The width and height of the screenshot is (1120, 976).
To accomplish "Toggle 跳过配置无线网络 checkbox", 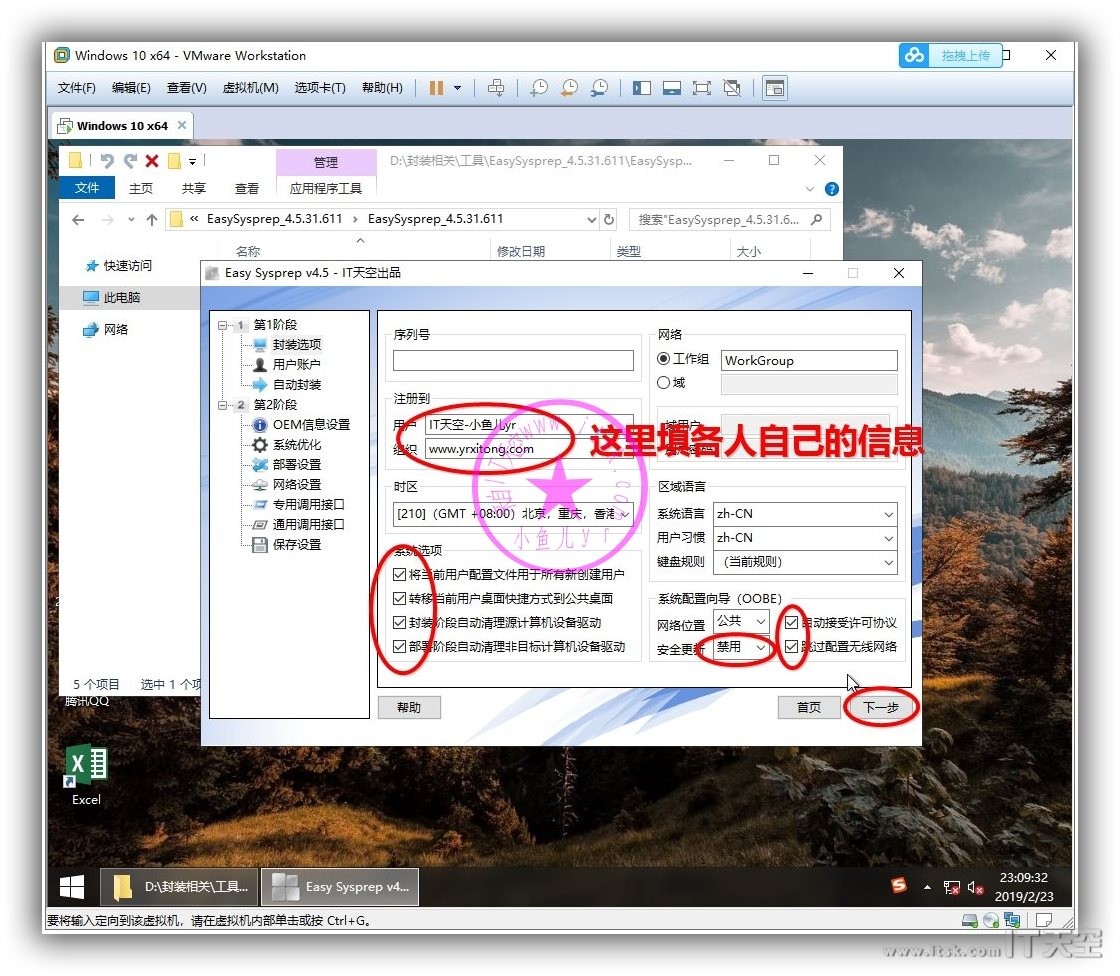I will click(x=791, y=647).
